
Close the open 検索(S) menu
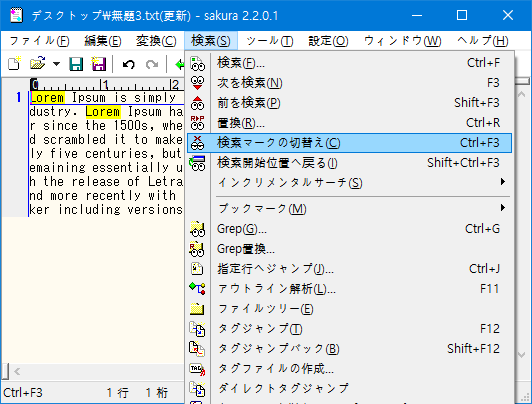pos(211,41)
